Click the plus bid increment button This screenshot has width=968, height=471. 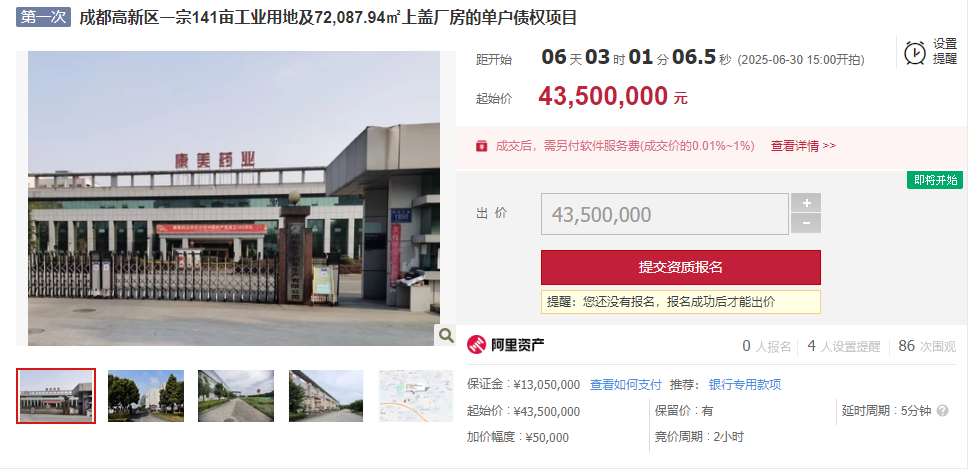pyautogui.click(x=806, y=202)
